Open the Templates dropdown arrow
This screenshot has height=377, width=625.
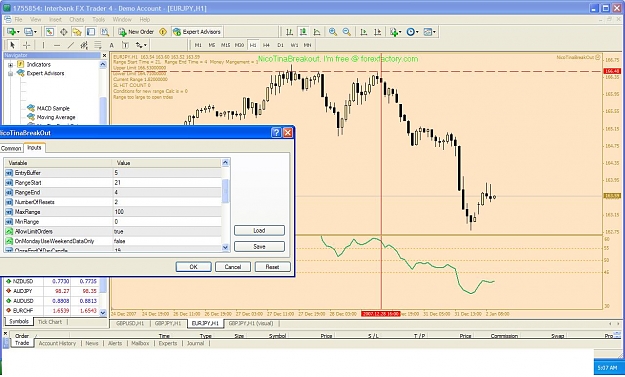click(x=434, y=32)
